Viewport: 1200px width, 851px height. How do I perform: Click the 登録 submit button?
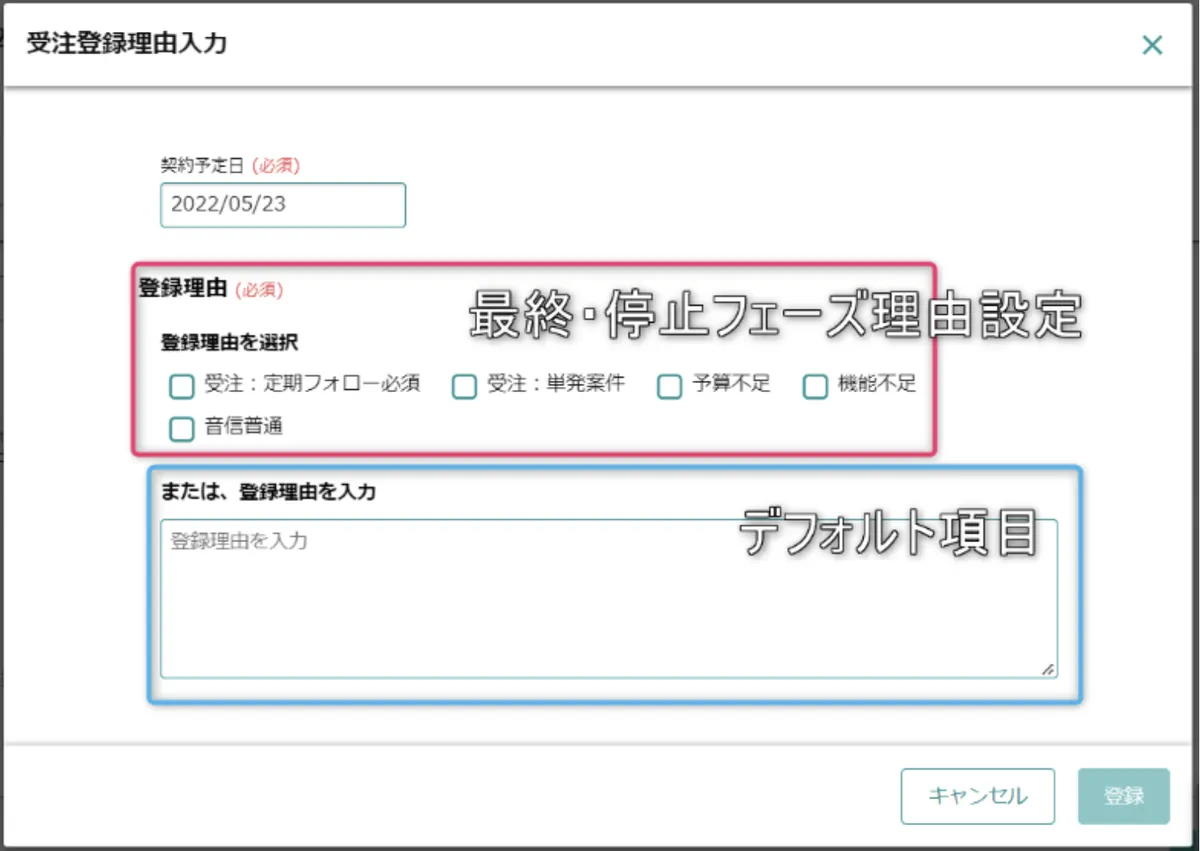click(x=1123, y=796)
